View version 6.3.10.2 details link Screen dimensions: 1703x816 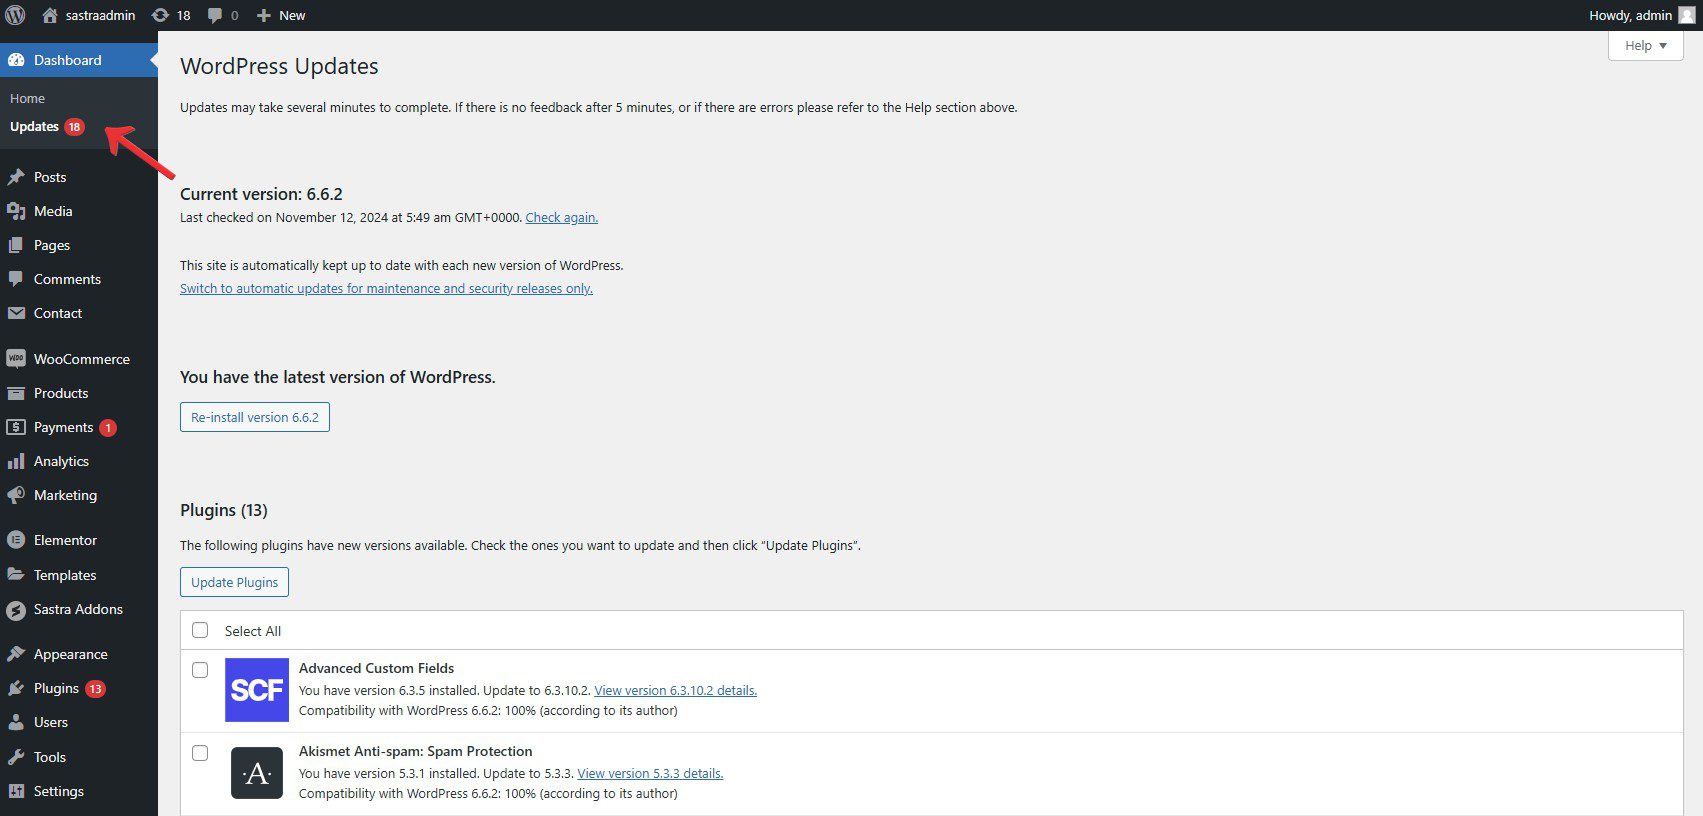675,690
